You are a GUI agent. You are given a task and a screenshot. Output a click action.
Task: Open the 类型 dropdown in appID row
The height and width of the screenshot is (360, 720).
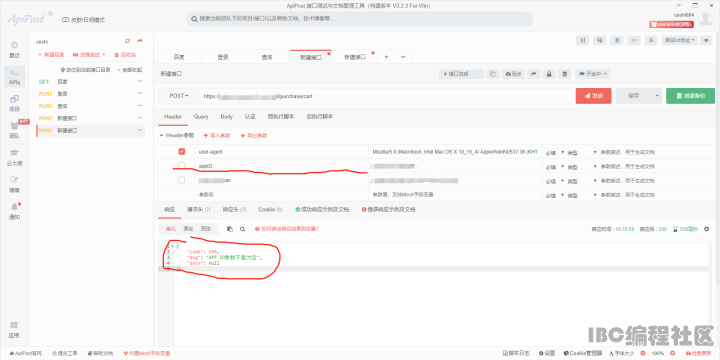(582, 166)
